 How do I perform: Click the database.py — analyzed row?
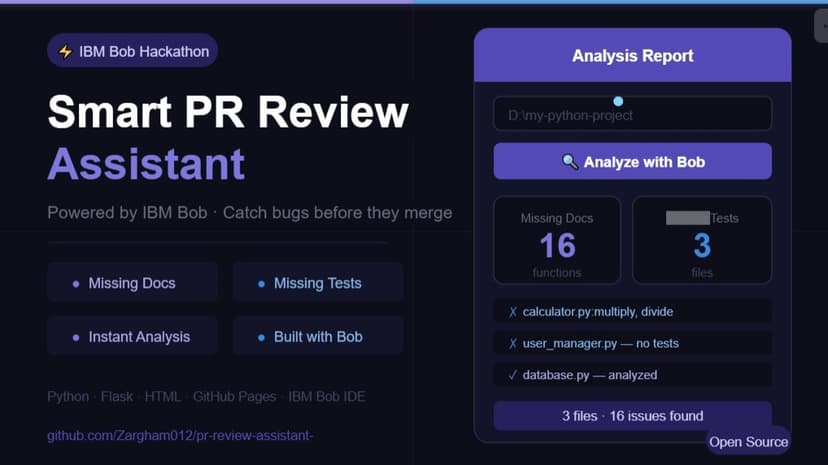[x=632, y=375]
